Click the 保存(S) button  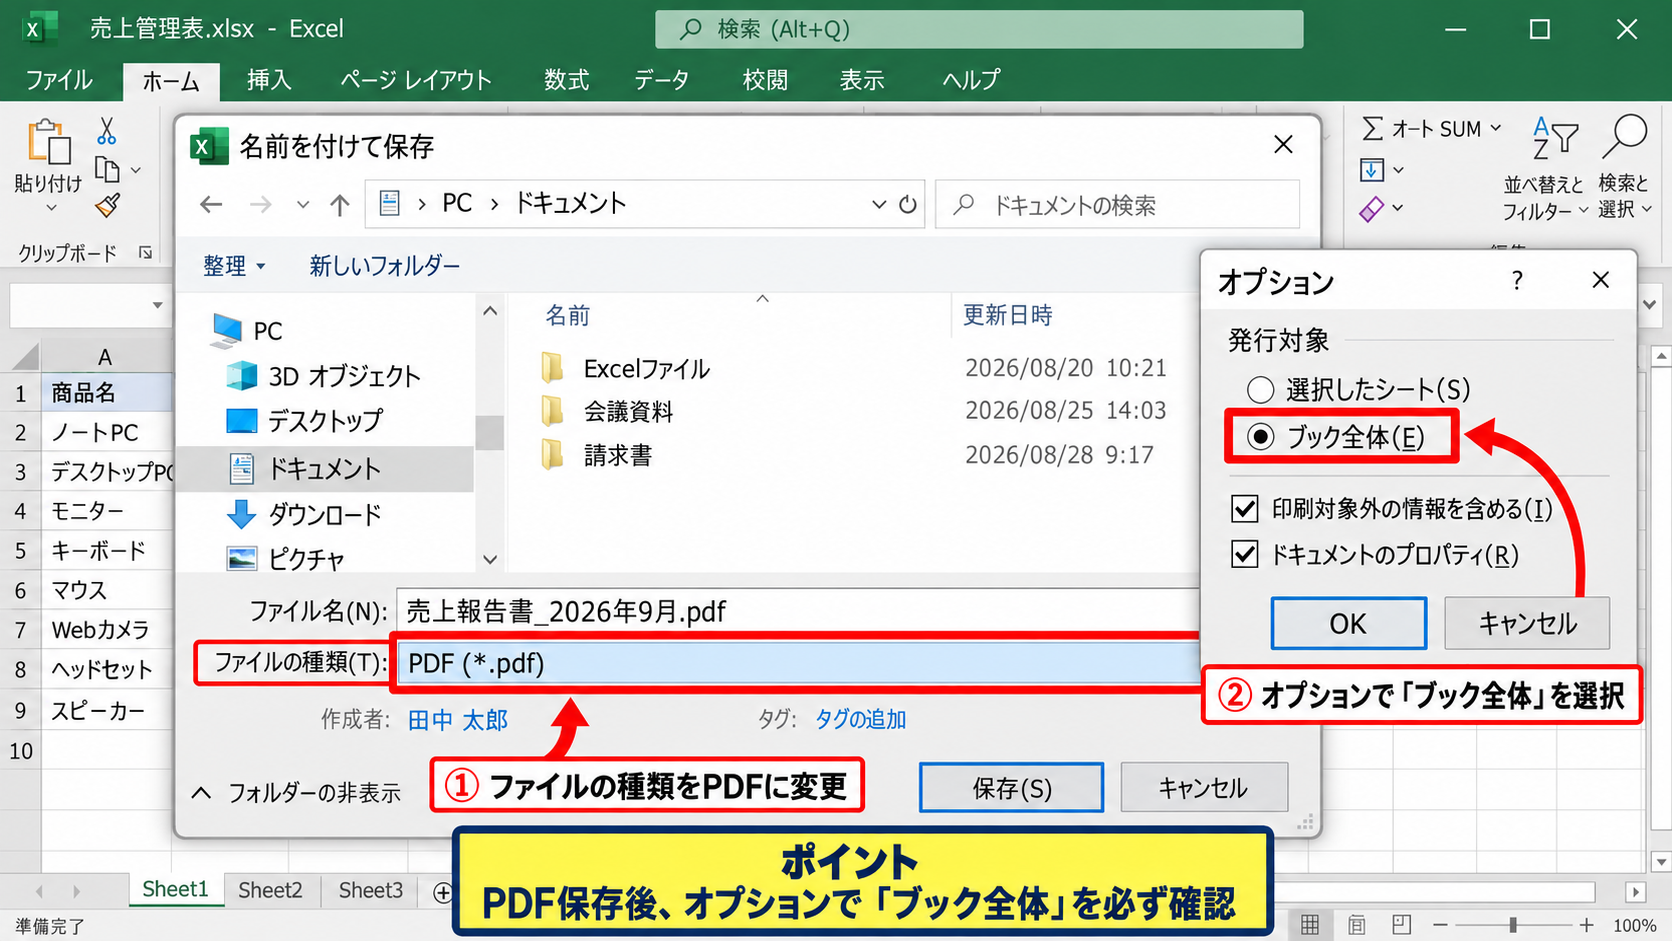1011,788
